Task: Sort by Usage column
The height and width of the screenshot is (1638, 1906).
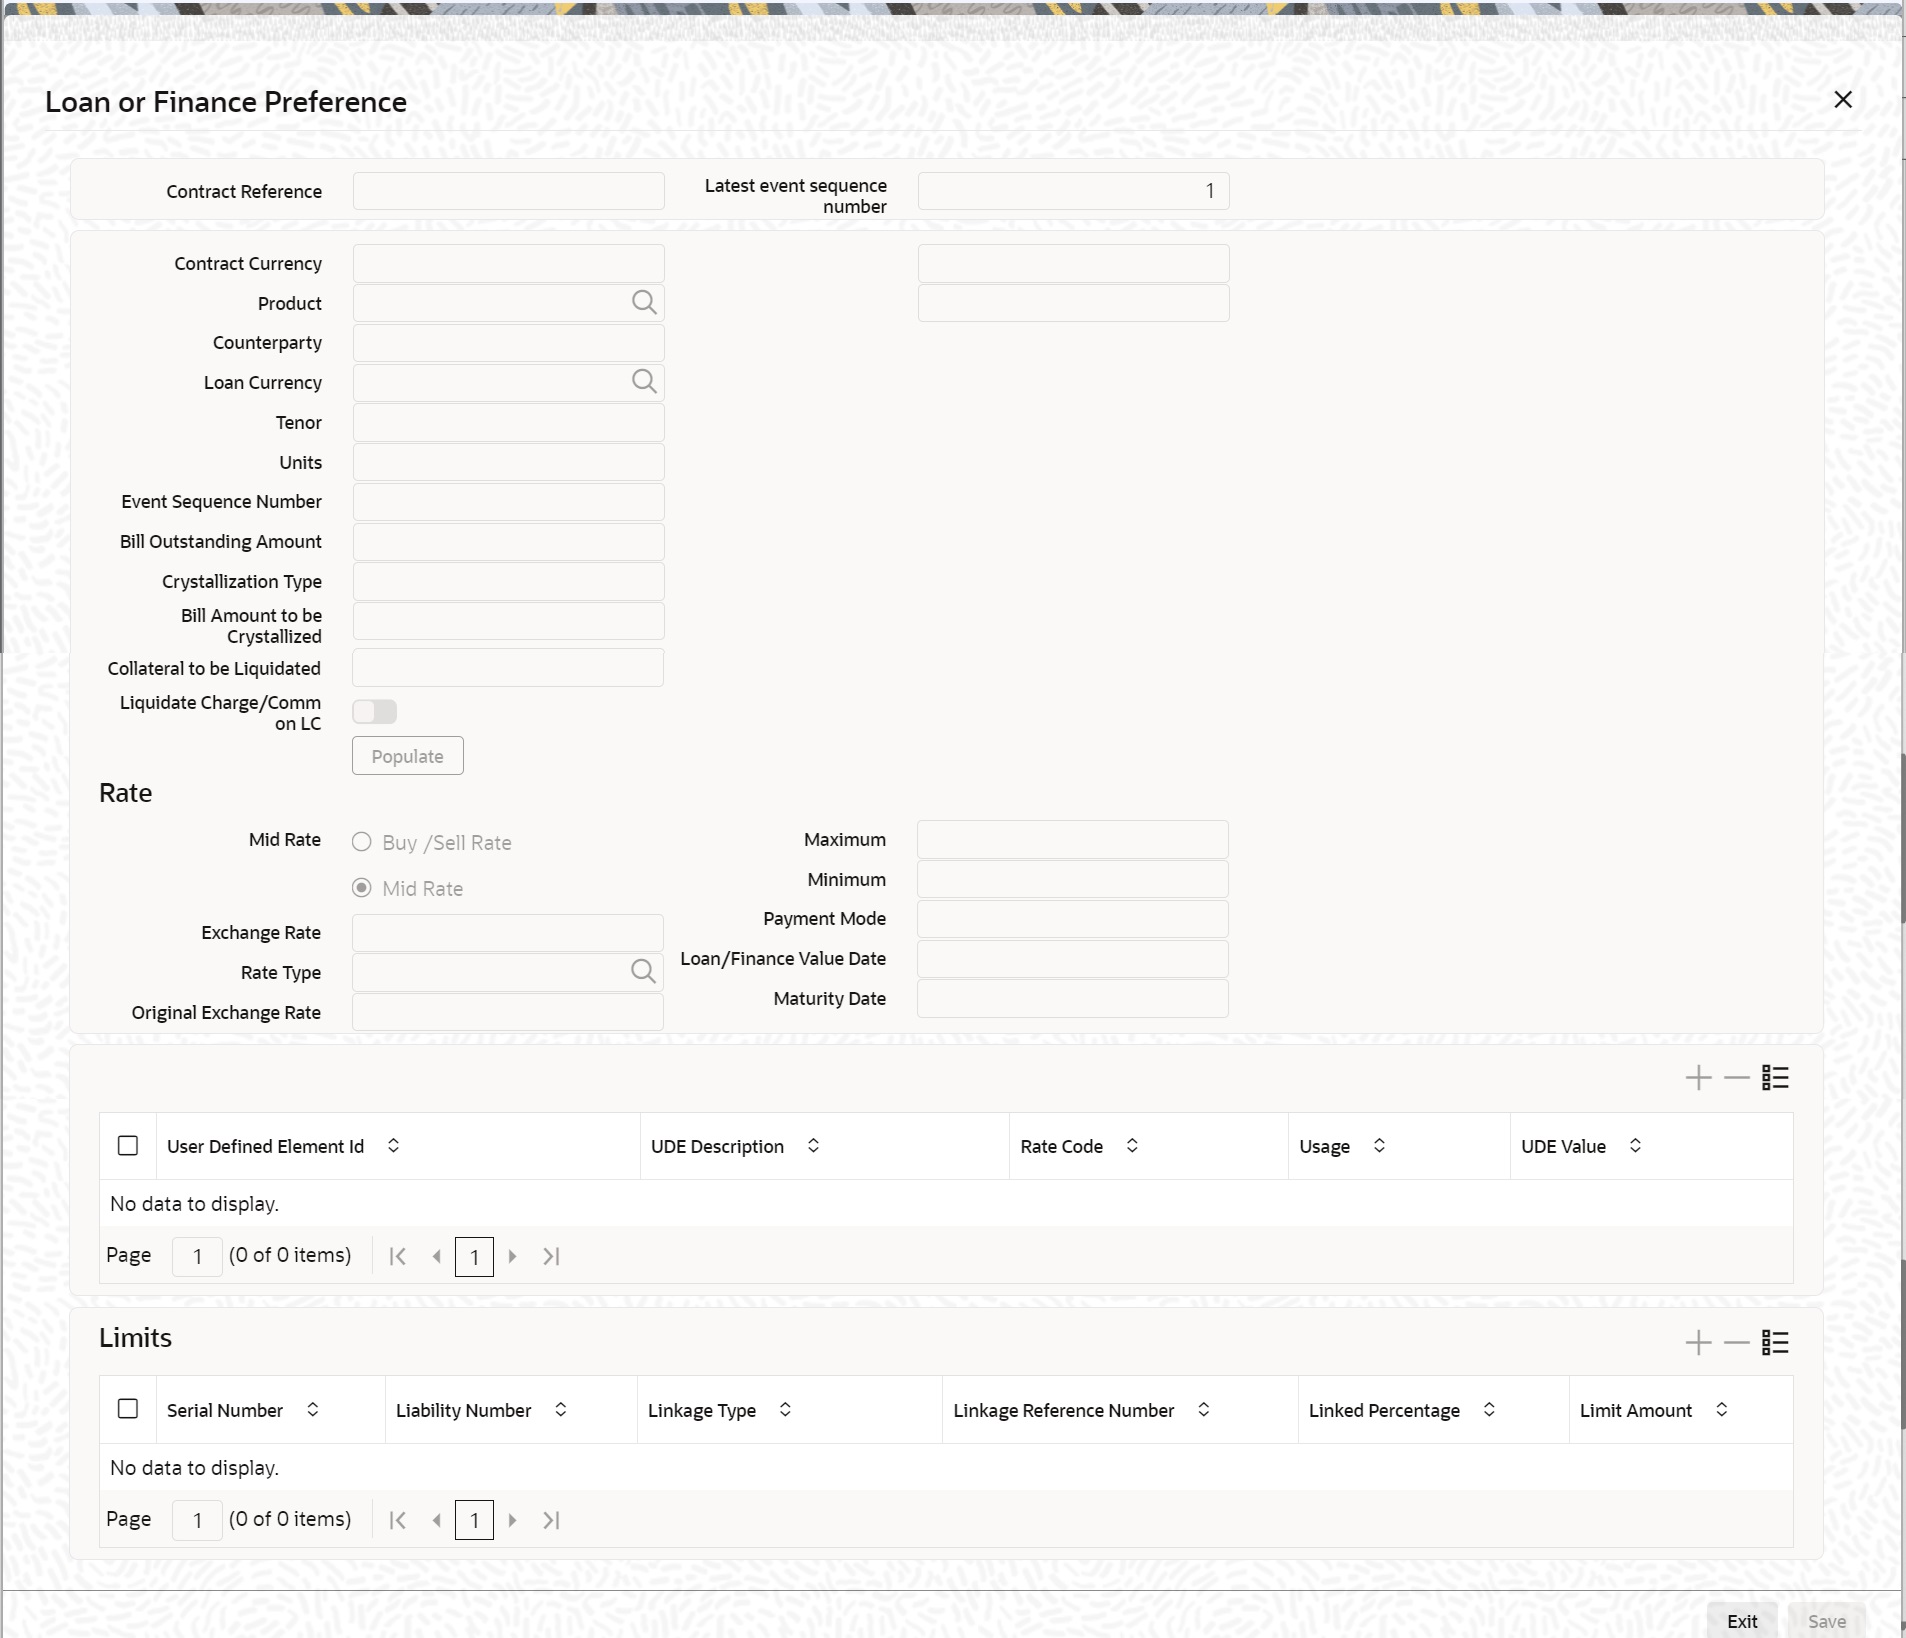Action: 1379,1145
